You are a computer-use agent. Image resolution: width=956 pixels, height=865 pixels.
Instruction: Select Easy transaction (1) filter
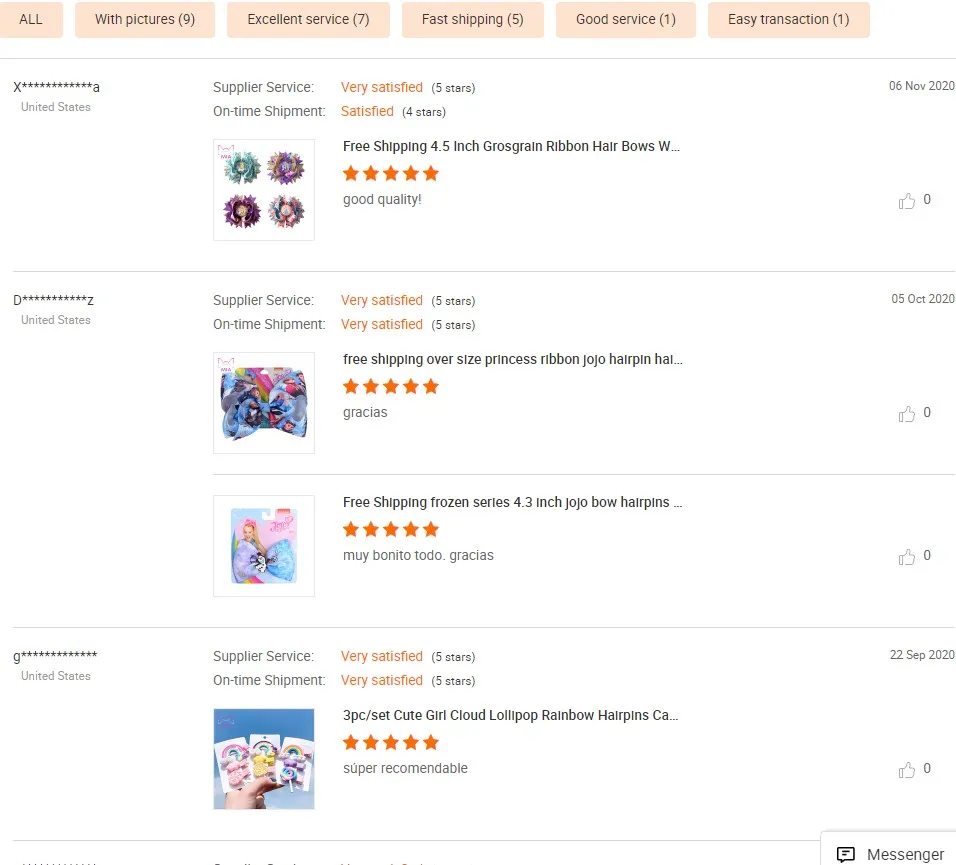pyautogui.click(x=788, y=20)
